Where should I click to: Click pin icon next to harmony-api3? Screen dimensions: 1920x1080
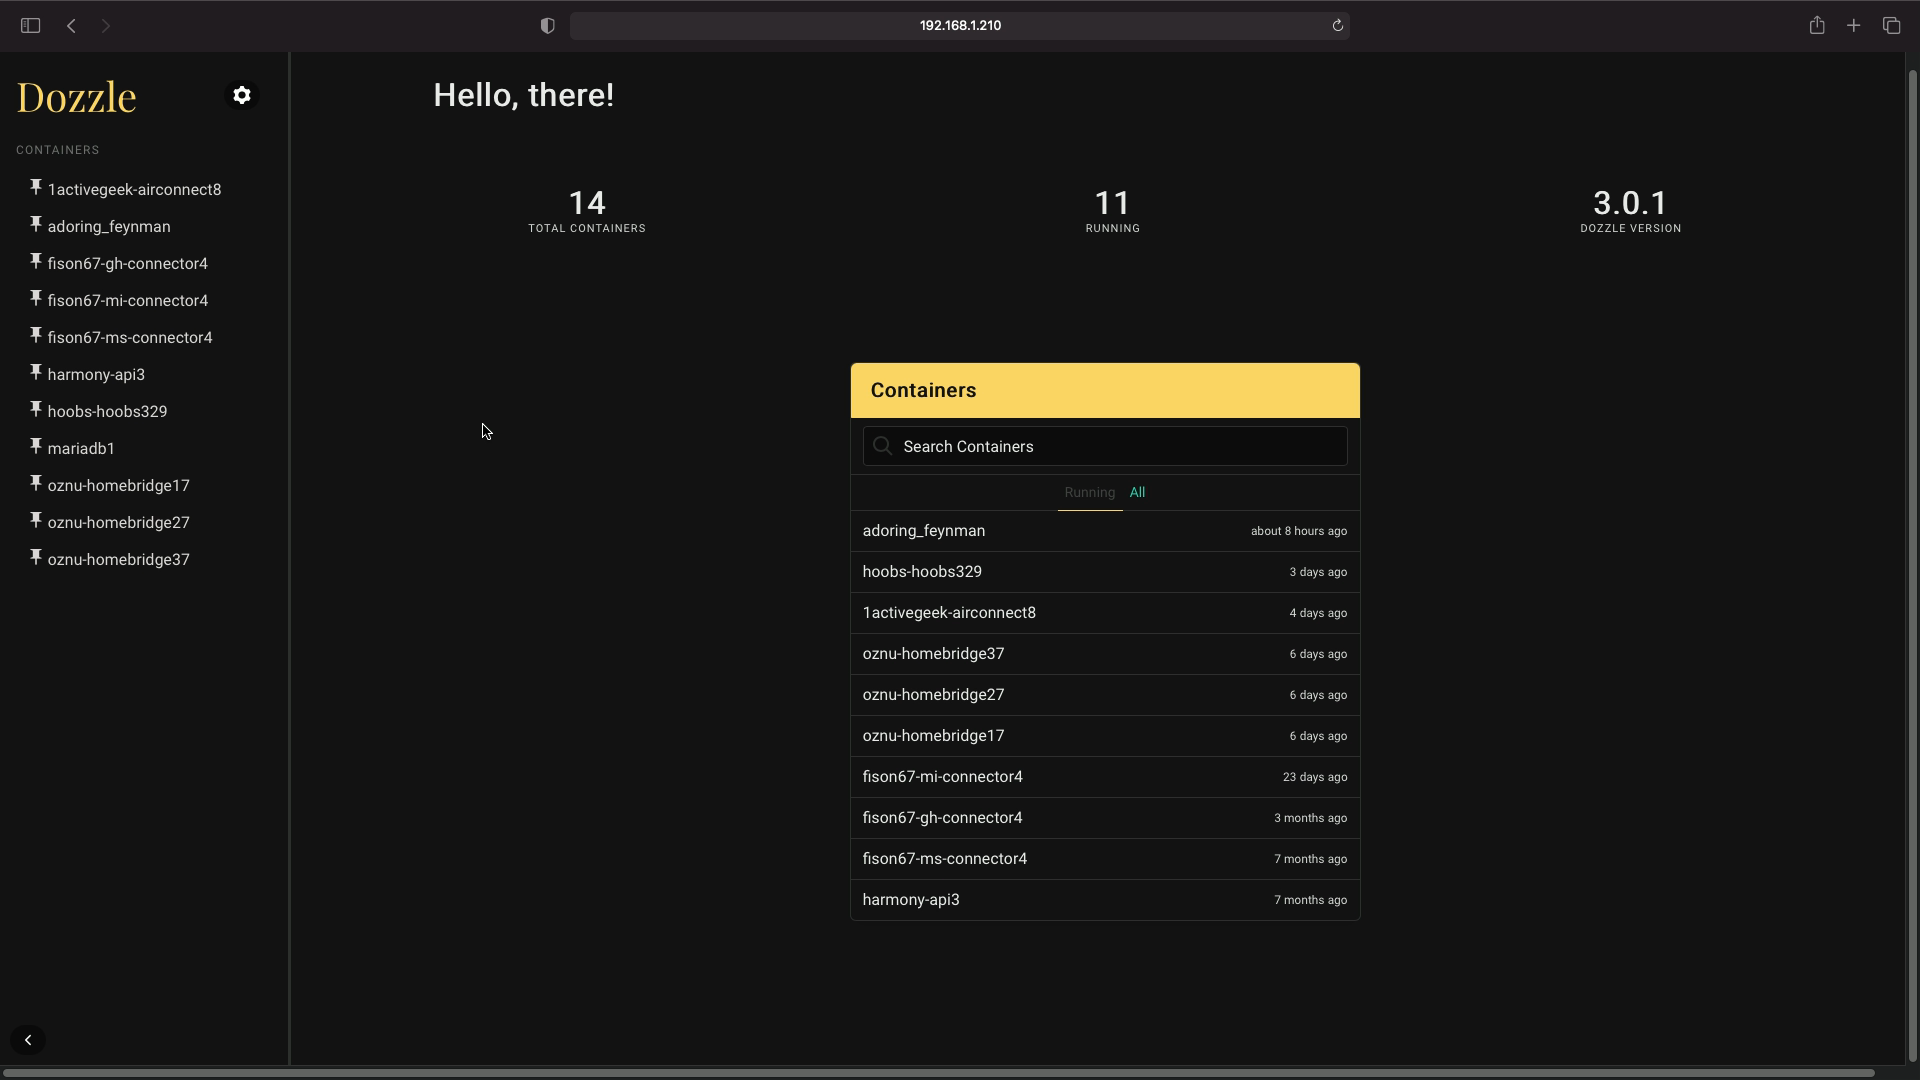(35, 372)
